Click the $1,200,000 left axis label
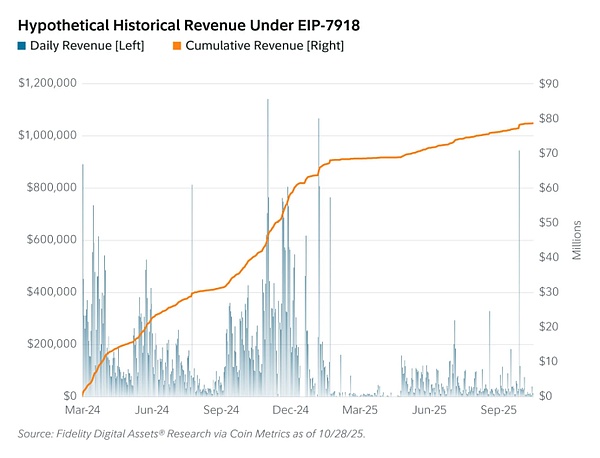 [47, 83]
